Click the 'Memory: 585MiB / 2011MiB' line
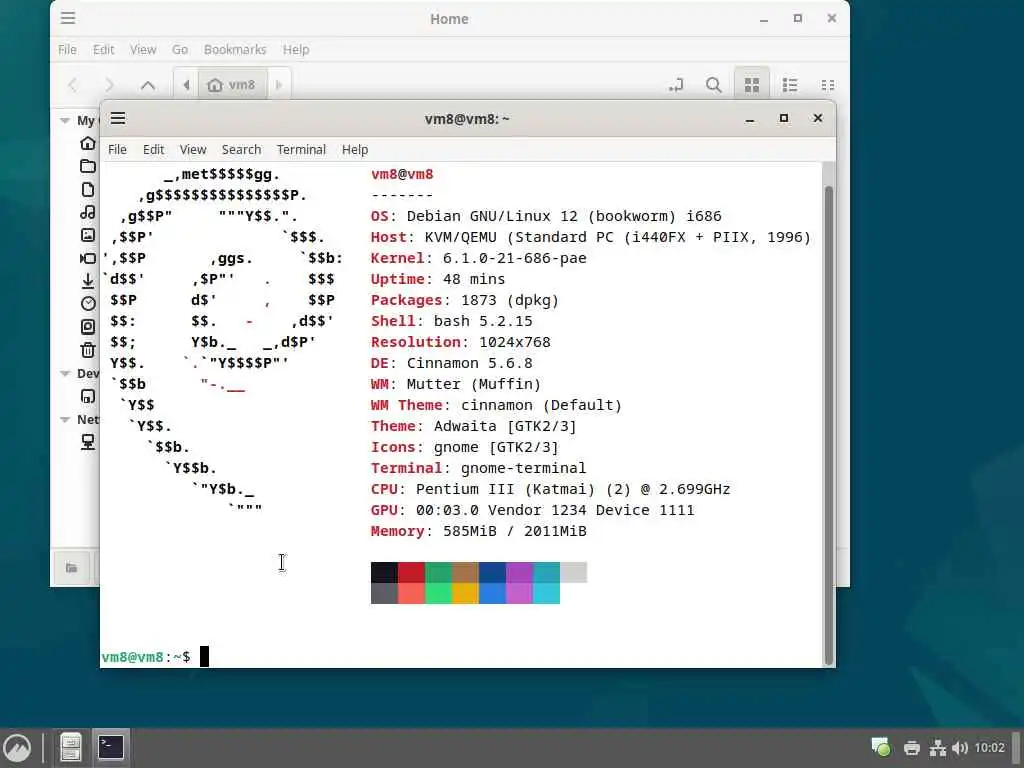 coord(479,531)
